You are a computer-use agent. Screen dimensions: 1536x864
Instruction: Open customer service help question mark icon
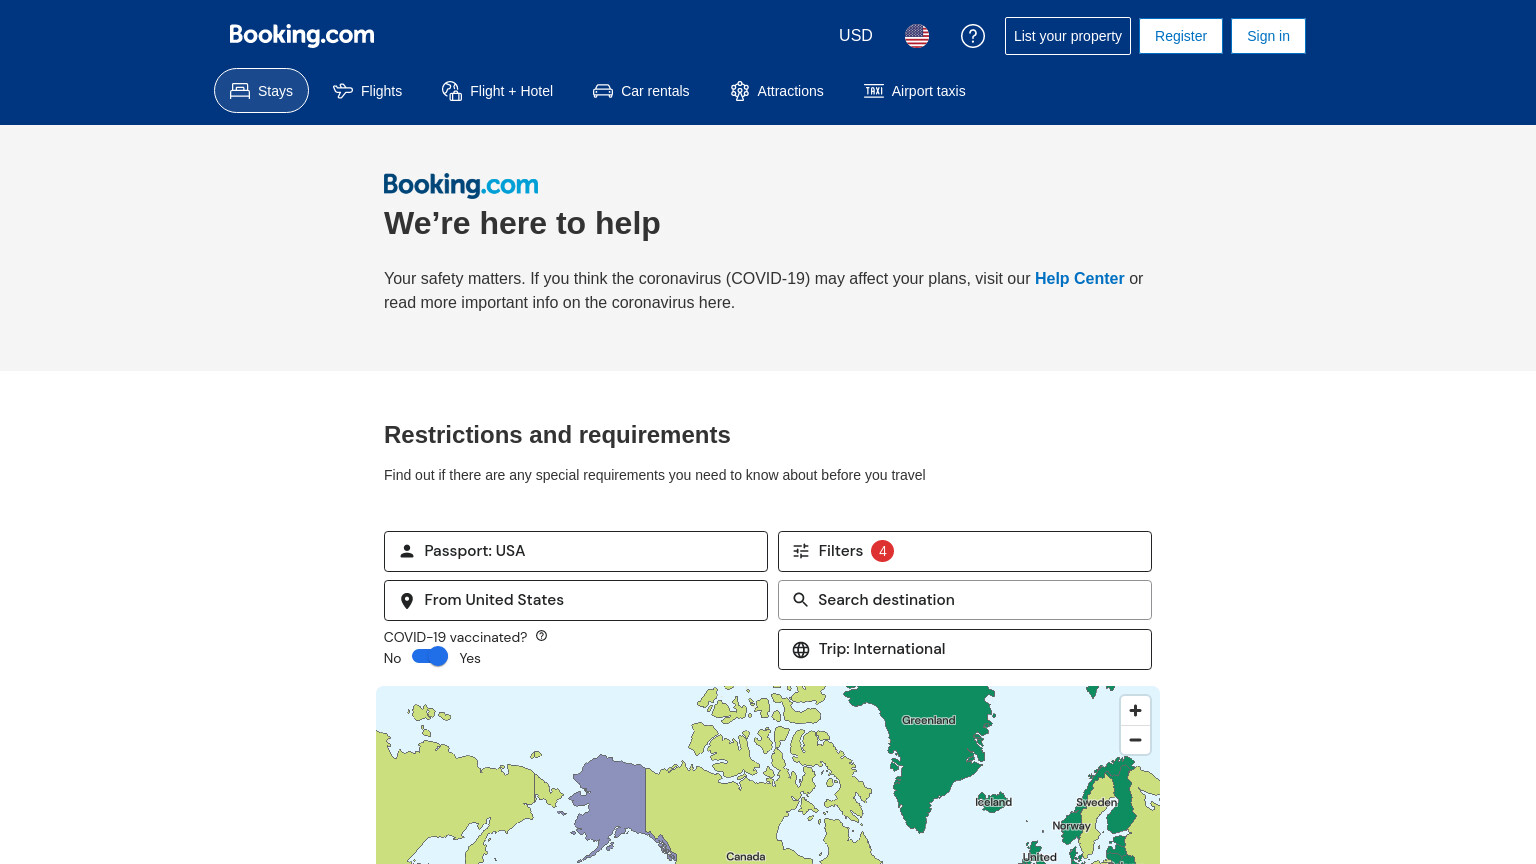point(973,36)
